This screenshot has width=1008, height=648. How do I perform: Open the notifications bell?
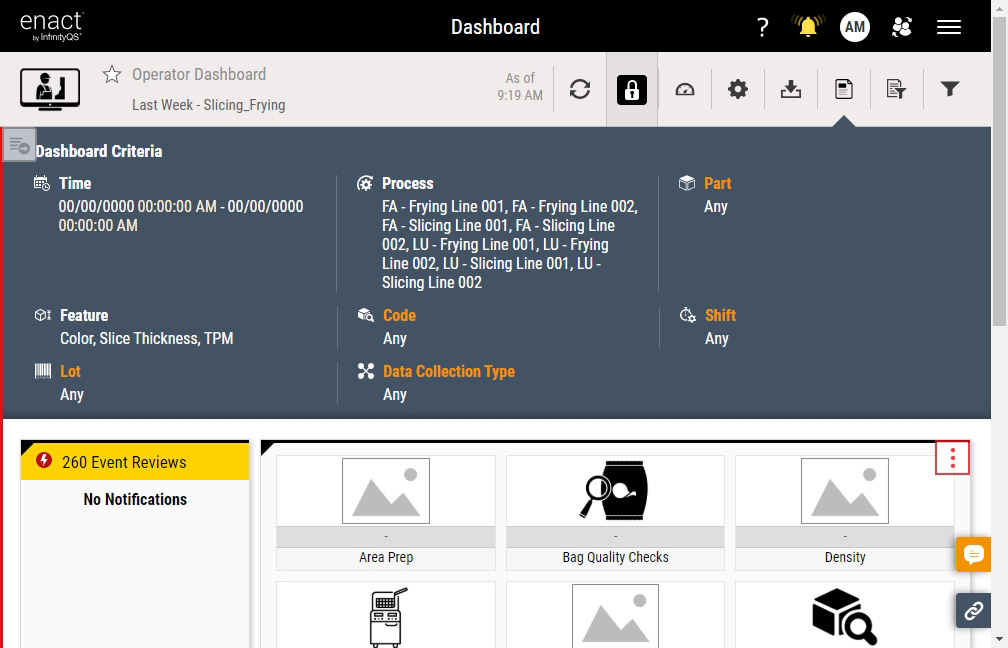pos(808,27)
